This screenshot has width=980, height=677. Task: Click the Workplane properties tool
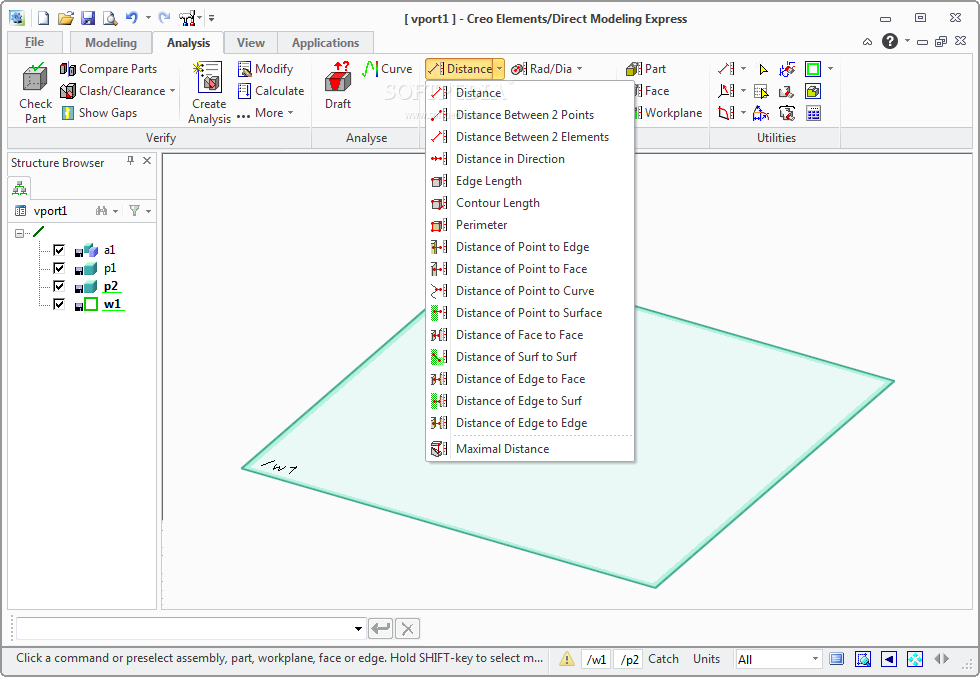tap(668, 113)
